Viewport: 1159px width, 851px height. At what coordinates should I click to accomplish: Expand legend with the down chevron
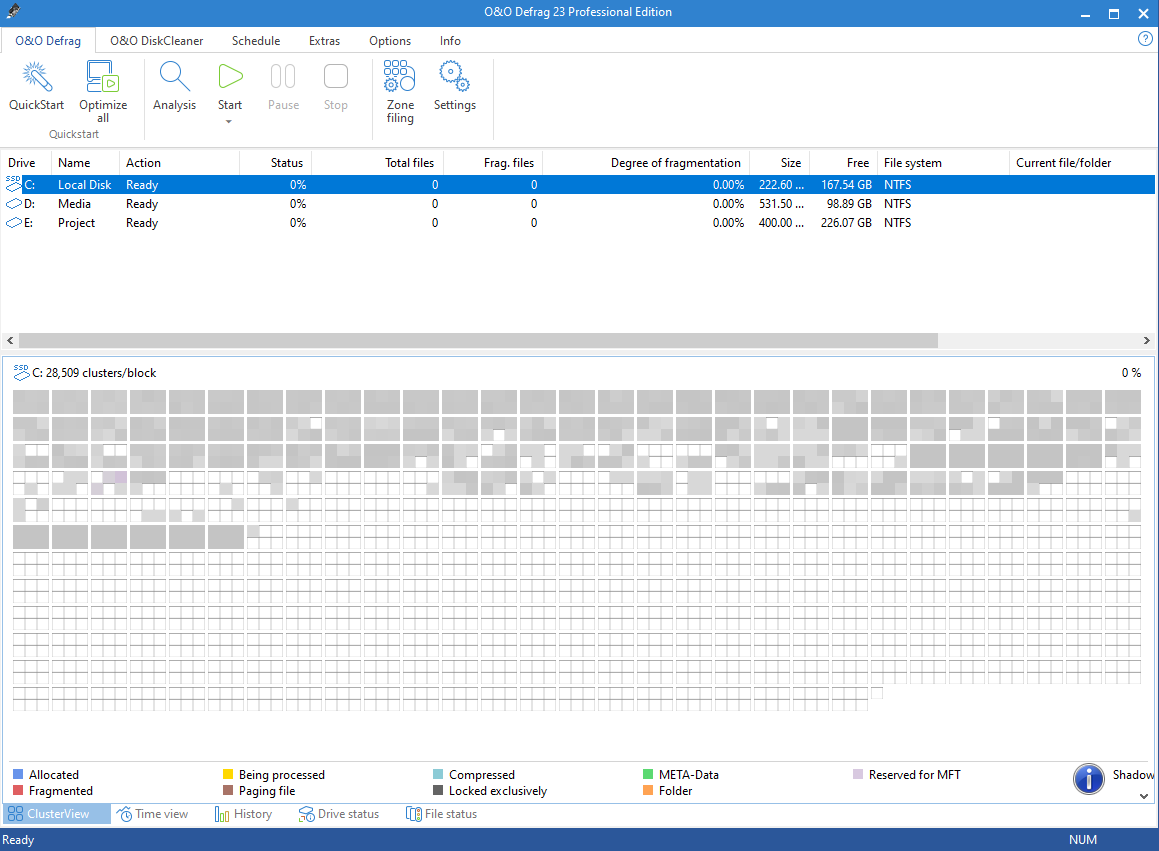1143,796
